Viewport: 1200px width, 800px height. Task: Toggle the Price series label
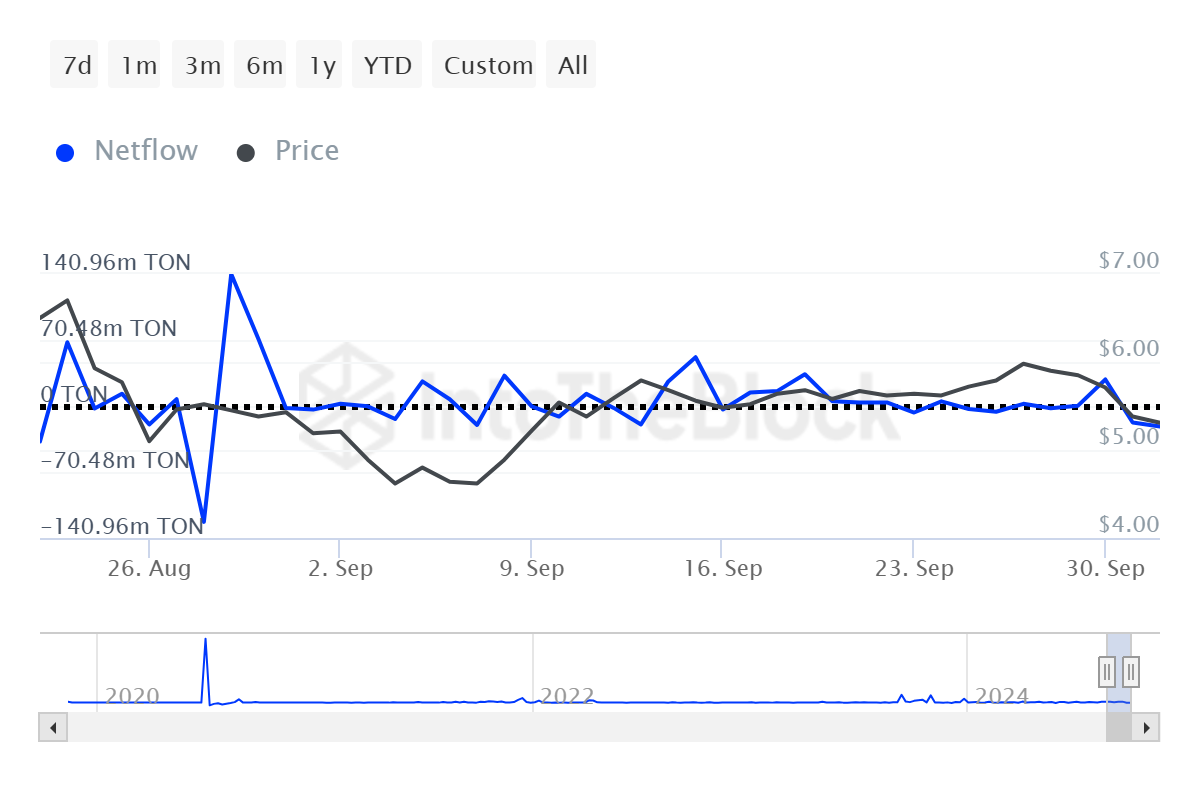[307, 151]
